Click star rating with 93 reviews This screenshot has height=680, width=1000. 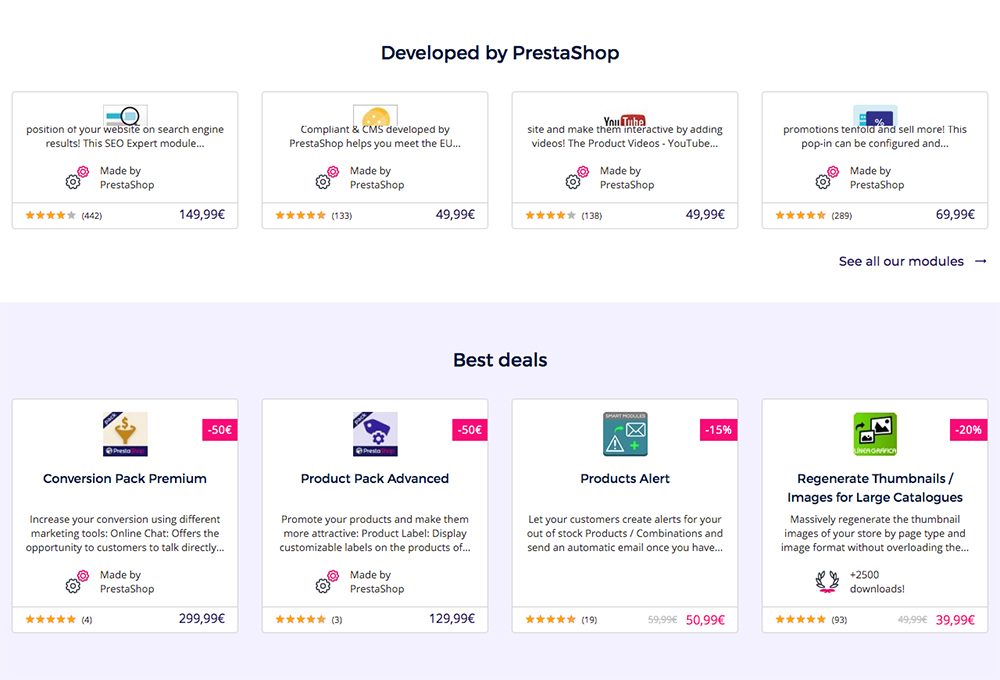click(x=800, y=619)
